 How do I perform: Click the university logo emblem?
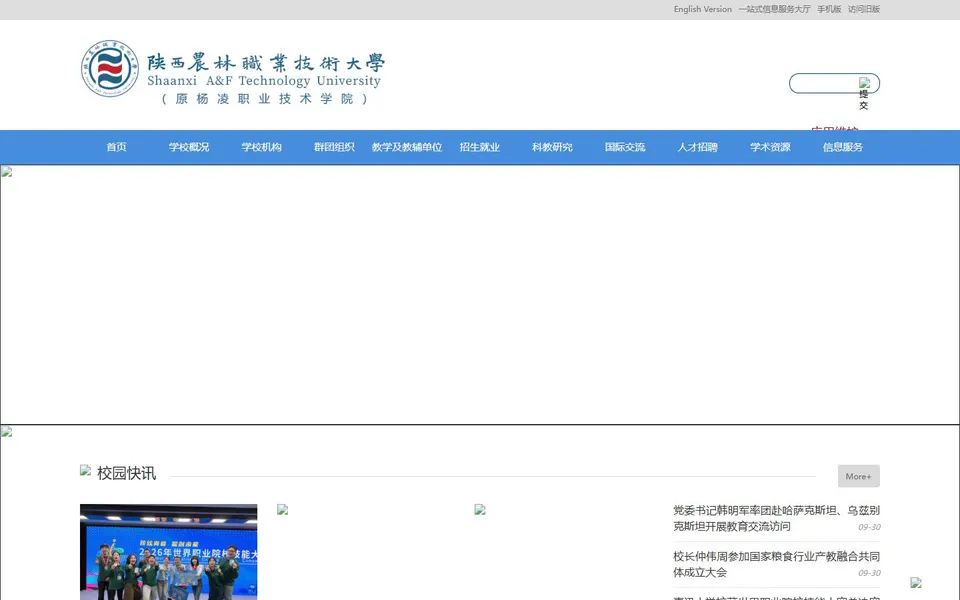tap(110, 69)
